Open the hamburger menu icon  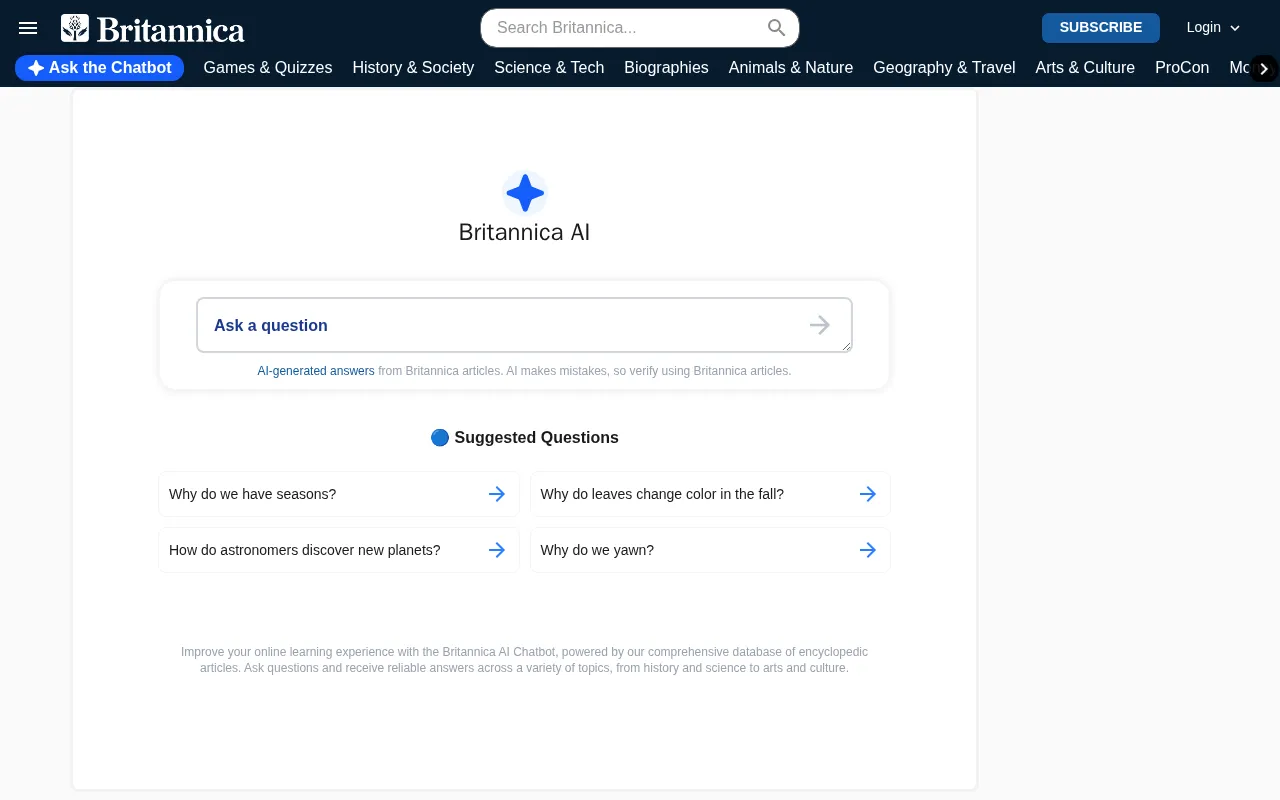28,28
